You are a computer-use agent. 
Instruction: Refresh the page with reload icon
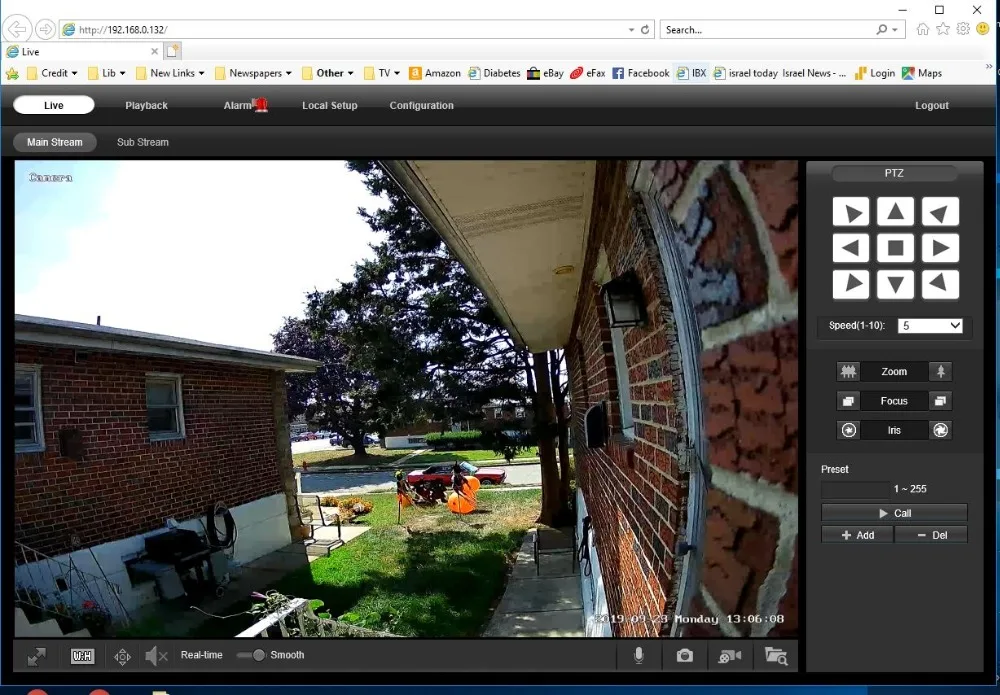645,29
